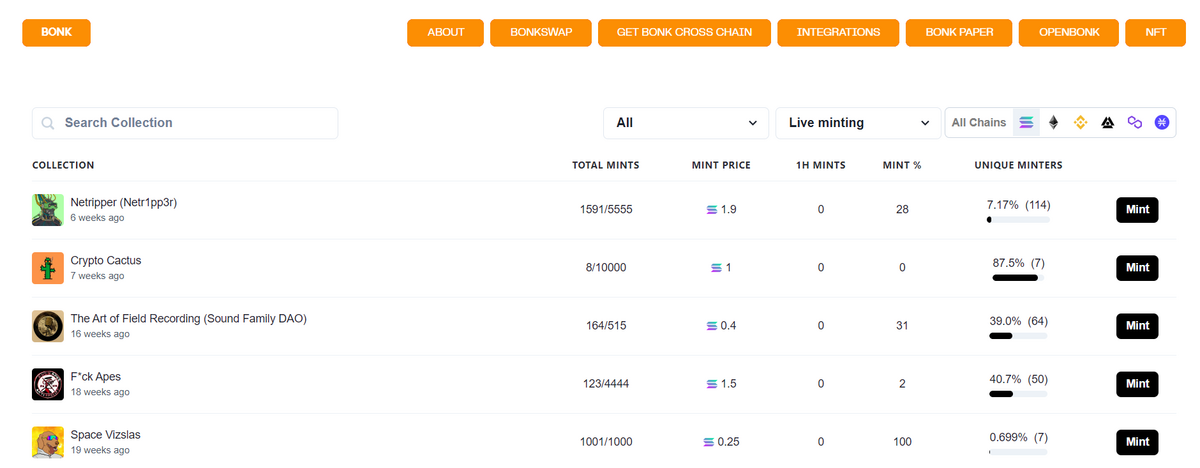Open The Art of Field Recording name
The height and width of the screenshot is (468, 1200).
pos(188,318)
